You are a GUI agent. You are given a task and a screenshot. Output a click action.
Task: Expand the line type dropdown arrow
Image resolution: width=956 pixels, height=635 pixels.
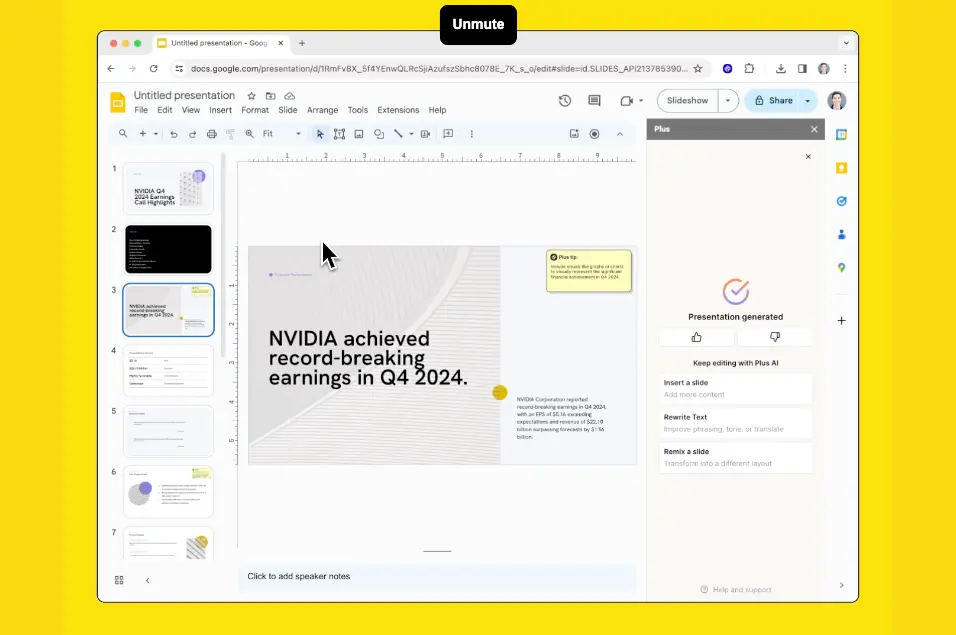412,134
